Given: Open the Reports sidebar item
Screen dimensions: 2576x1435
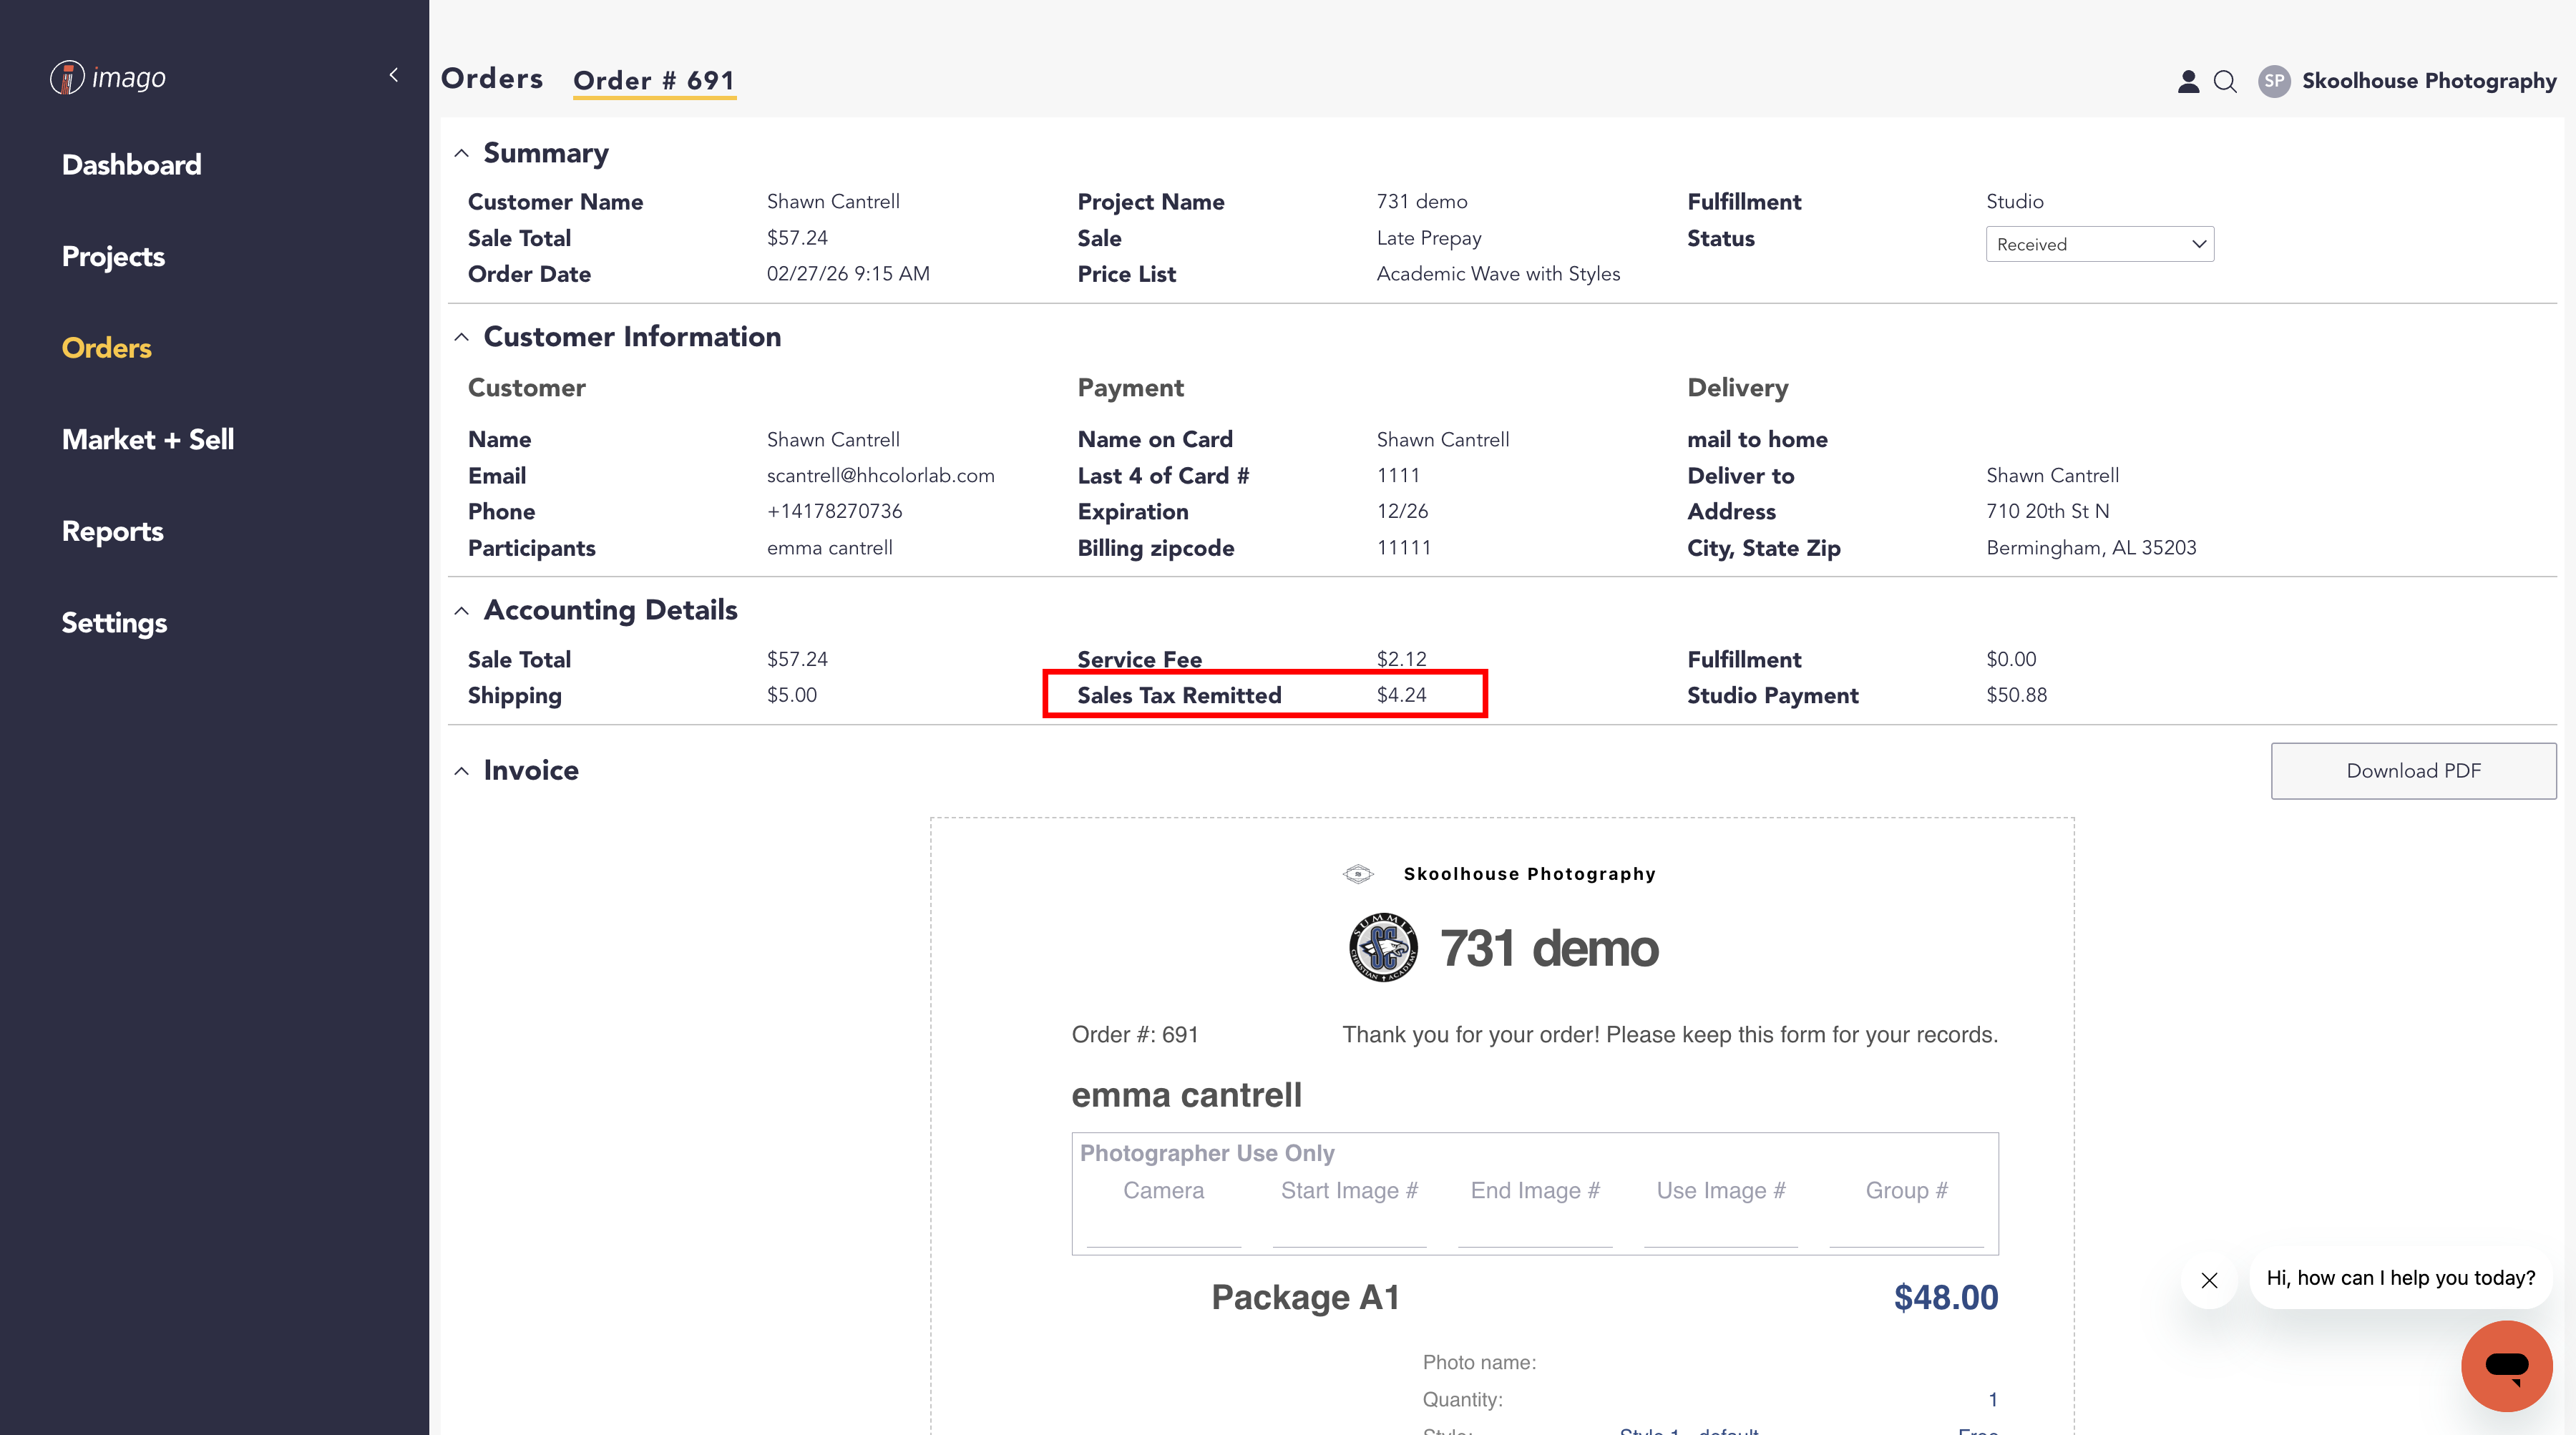Looking at the screenshot, I should pyautogui.click(x=113, y=531).
